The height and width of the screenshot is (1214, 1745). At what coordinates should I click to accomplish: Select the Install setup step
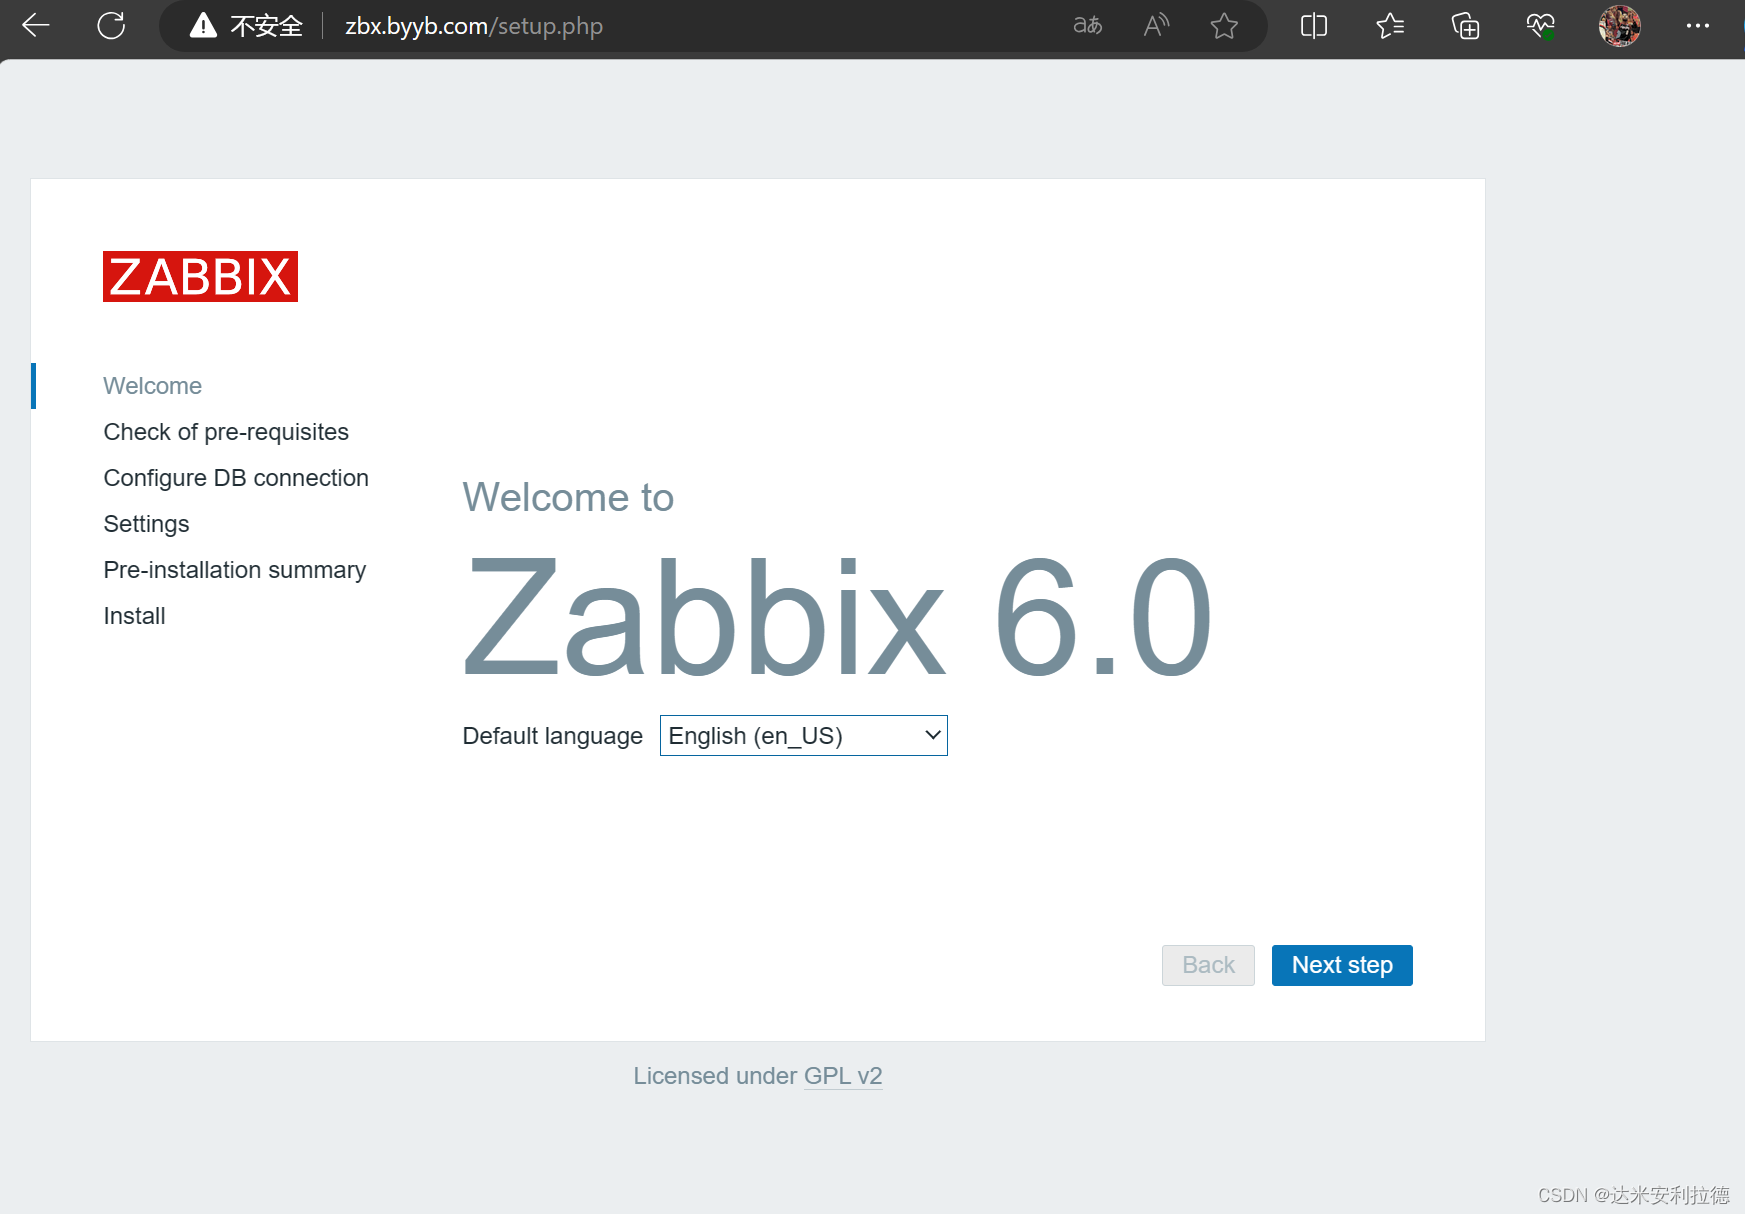coord(134,616)
